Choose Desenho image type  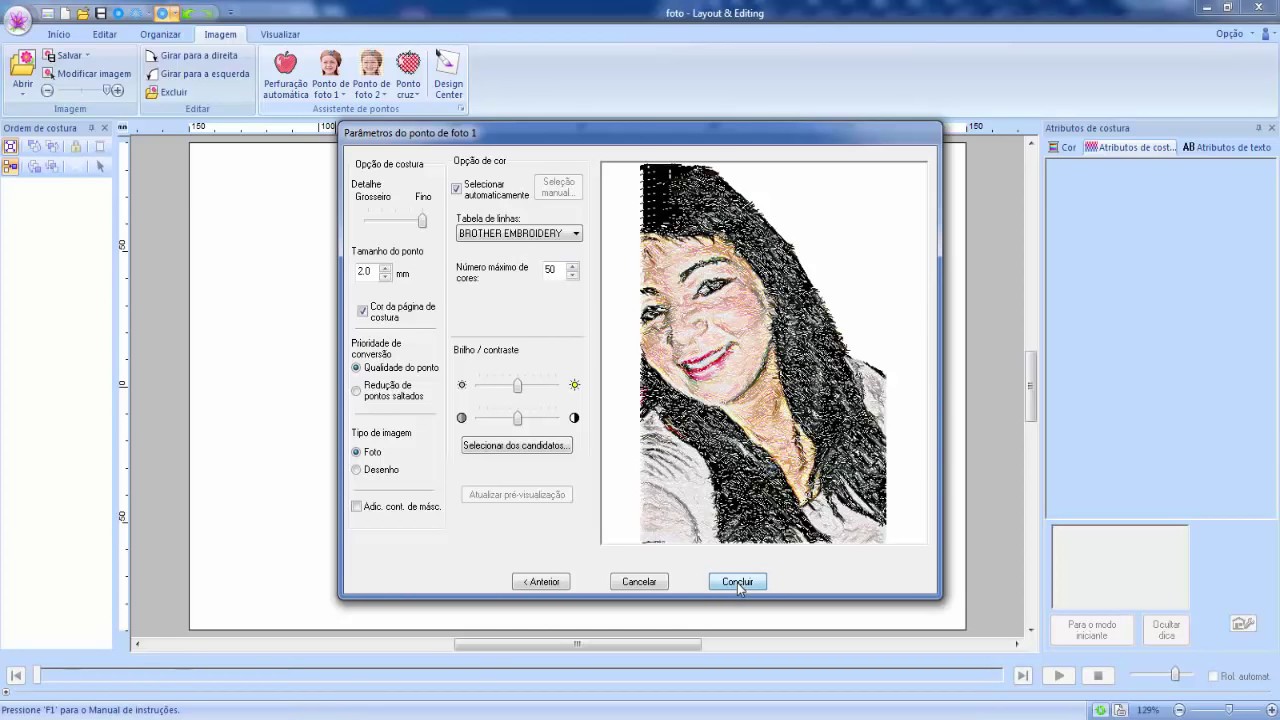(x=356, y=470)
